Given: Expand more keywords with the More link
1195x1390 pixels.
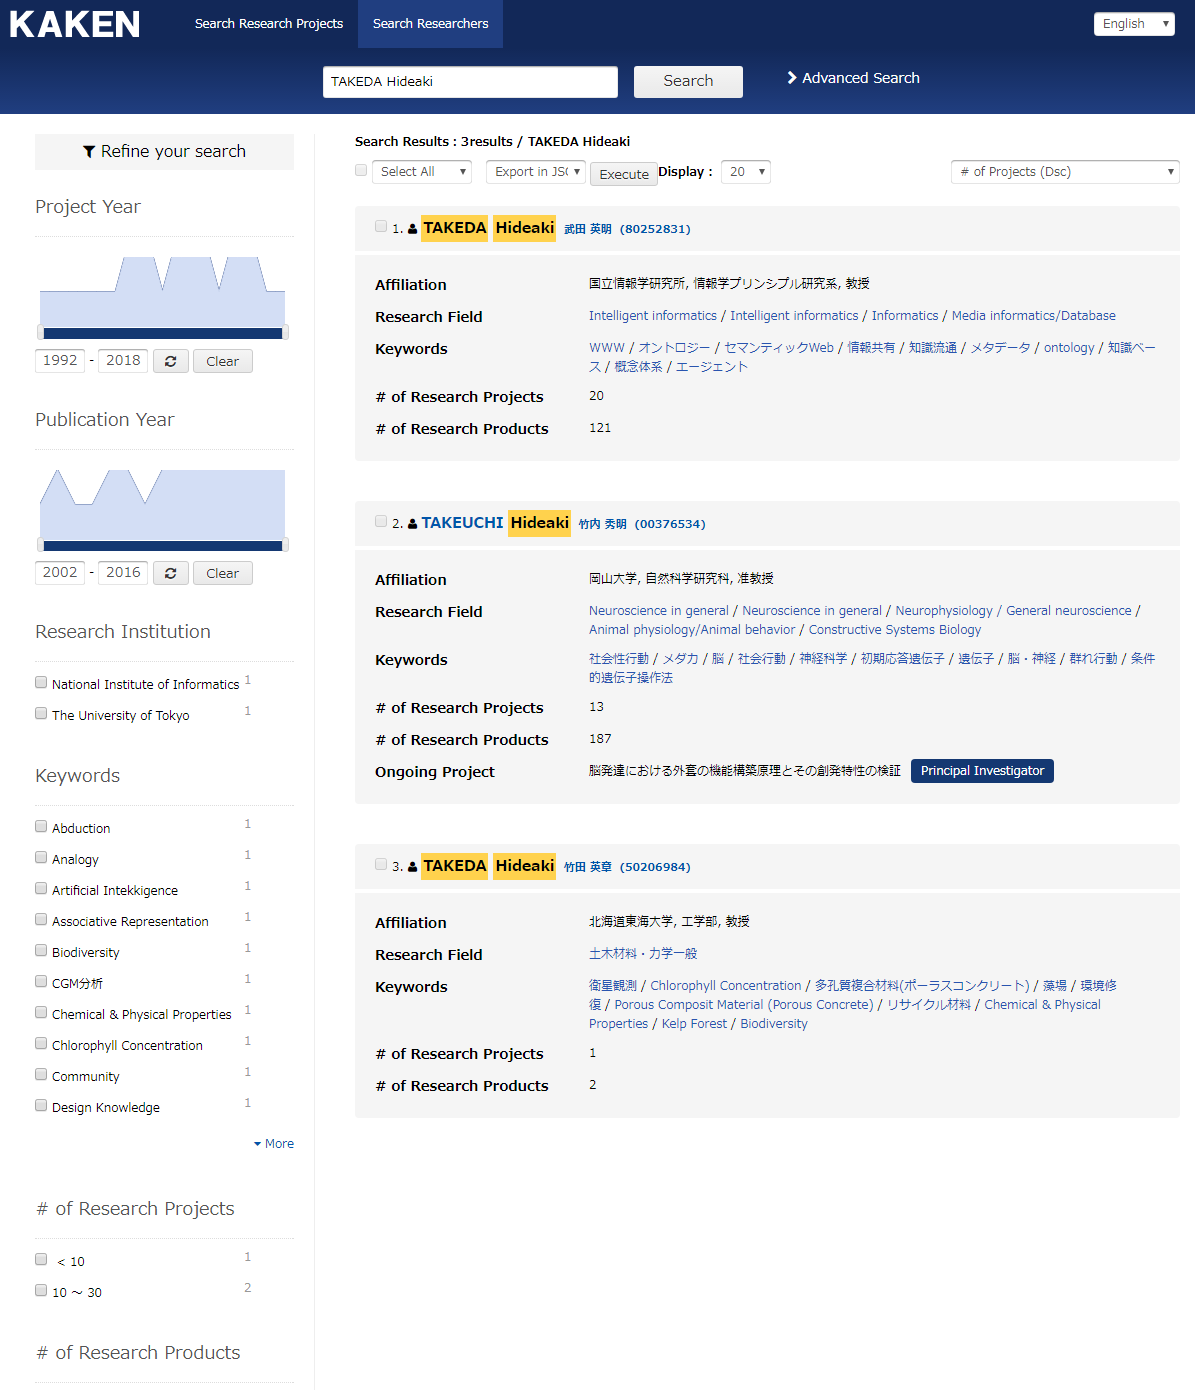Looking at the screenshot, I should (x=274, y=1144).
